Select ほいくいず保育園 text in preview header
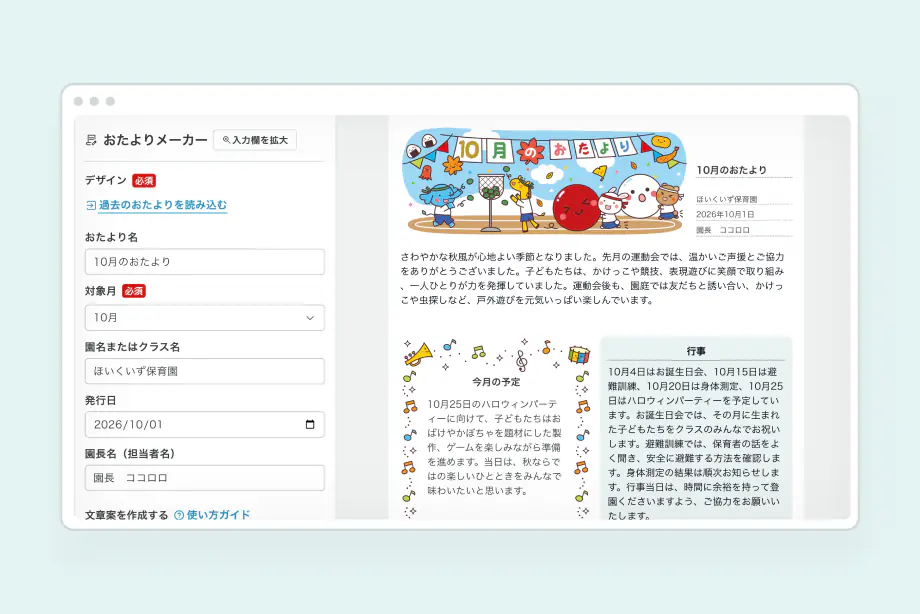Screen dimensions: 920x614 pos(726,199)
